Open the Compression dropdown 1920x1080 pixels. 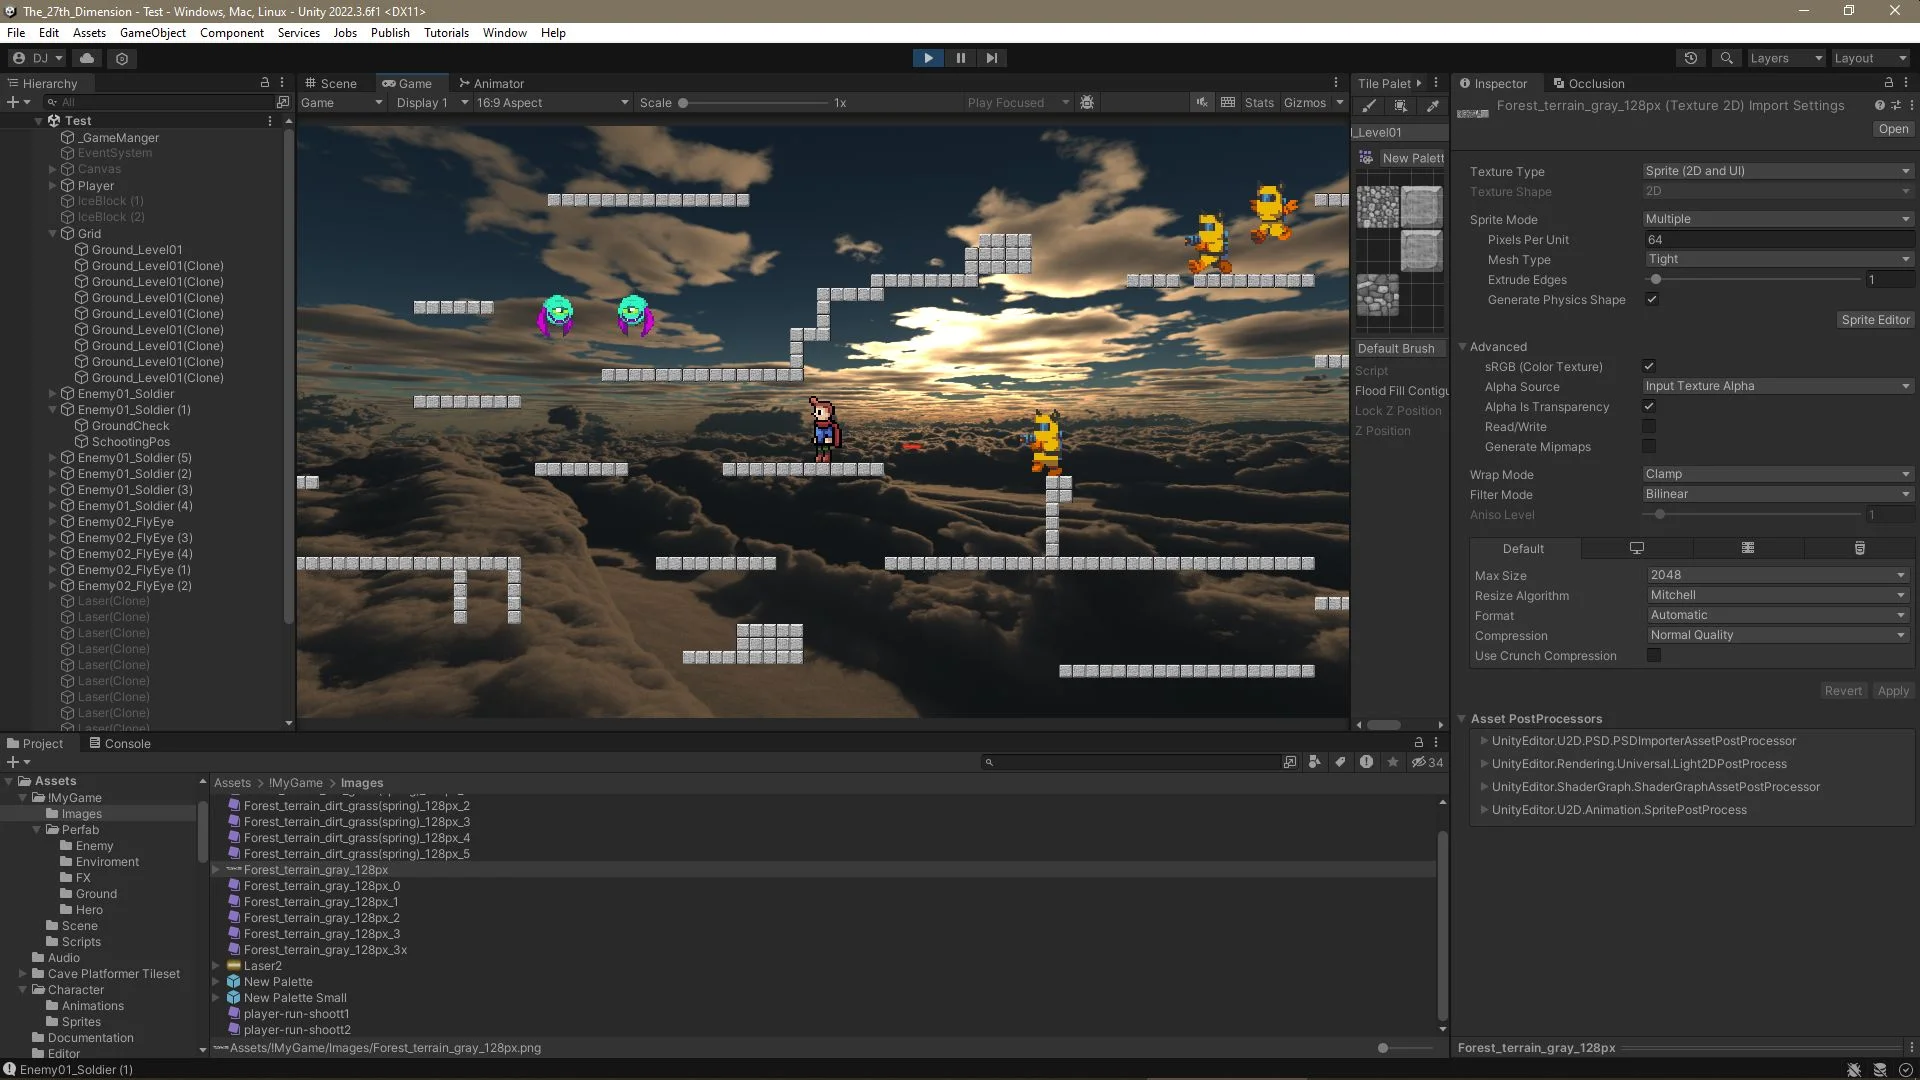1778,635
